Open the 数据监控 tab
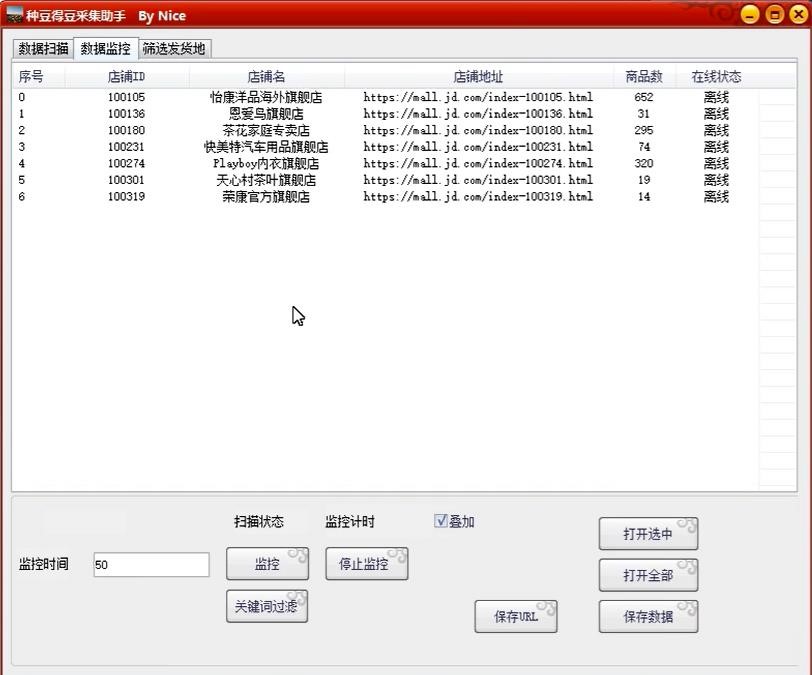The height and width of the screenshot is (675, 812). (105, 48)
